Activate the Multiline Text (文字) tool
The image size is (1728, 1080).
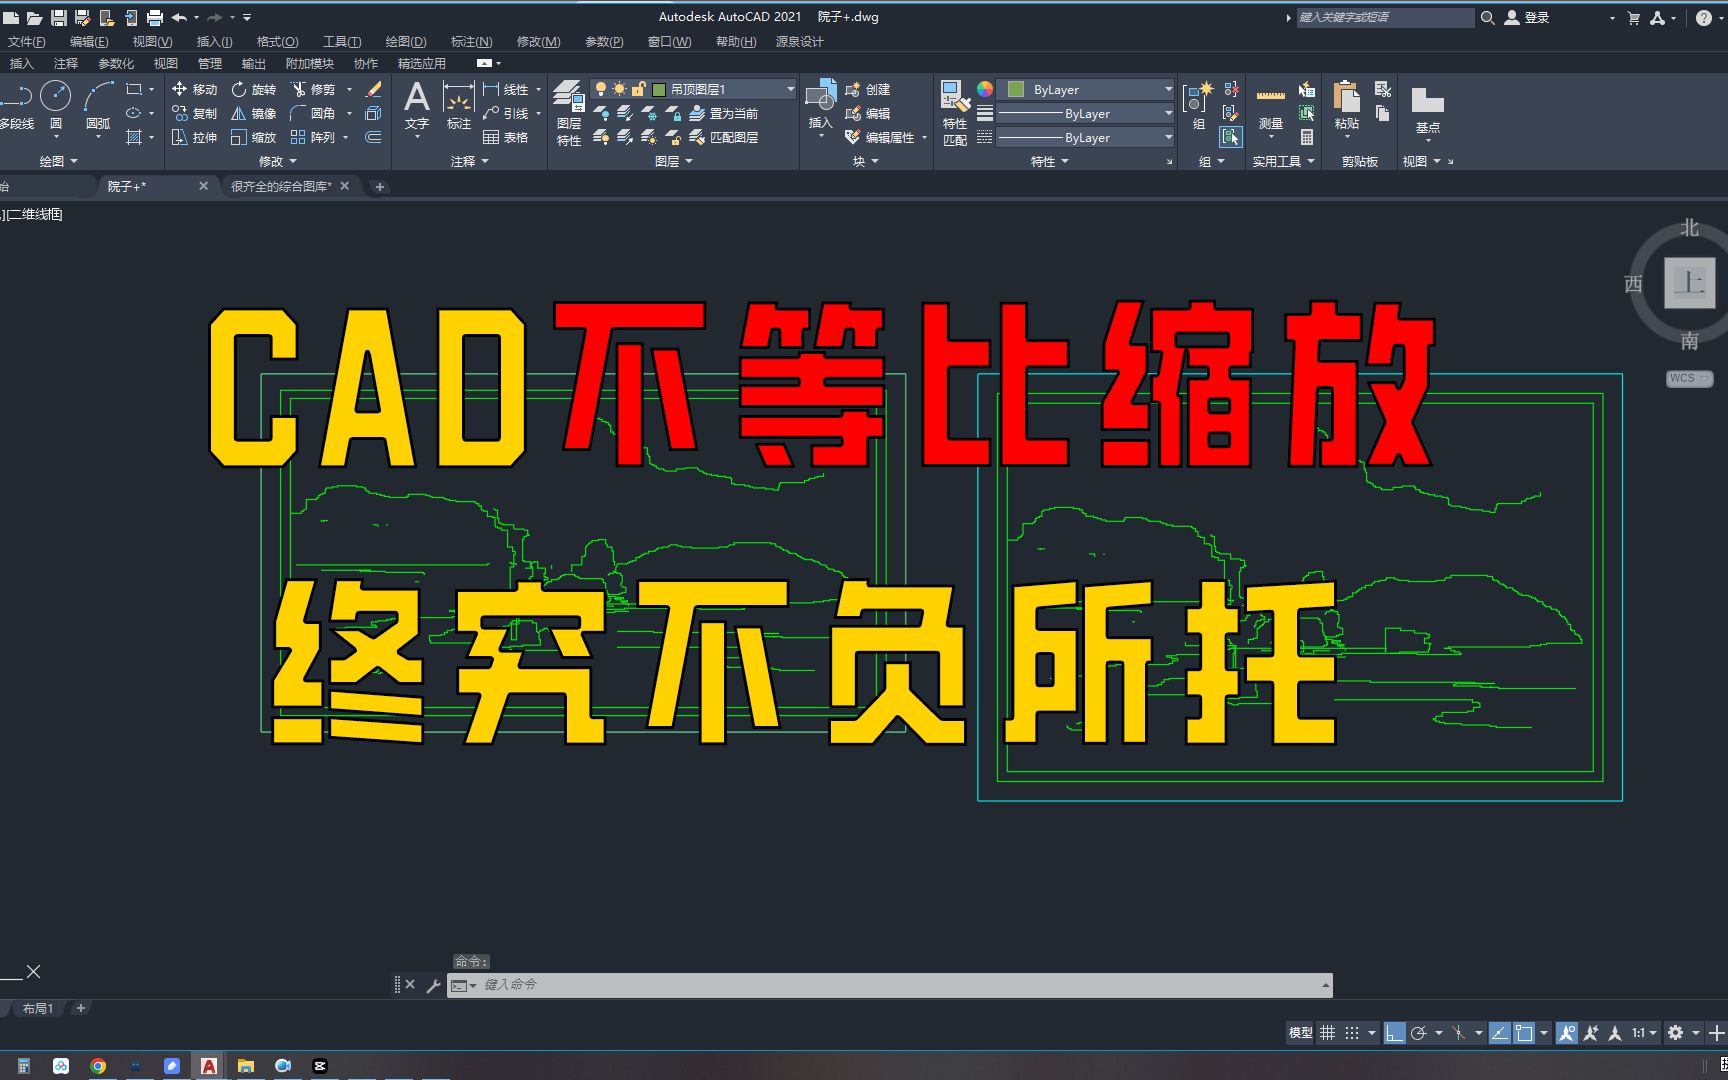click(x=417, y=100)
